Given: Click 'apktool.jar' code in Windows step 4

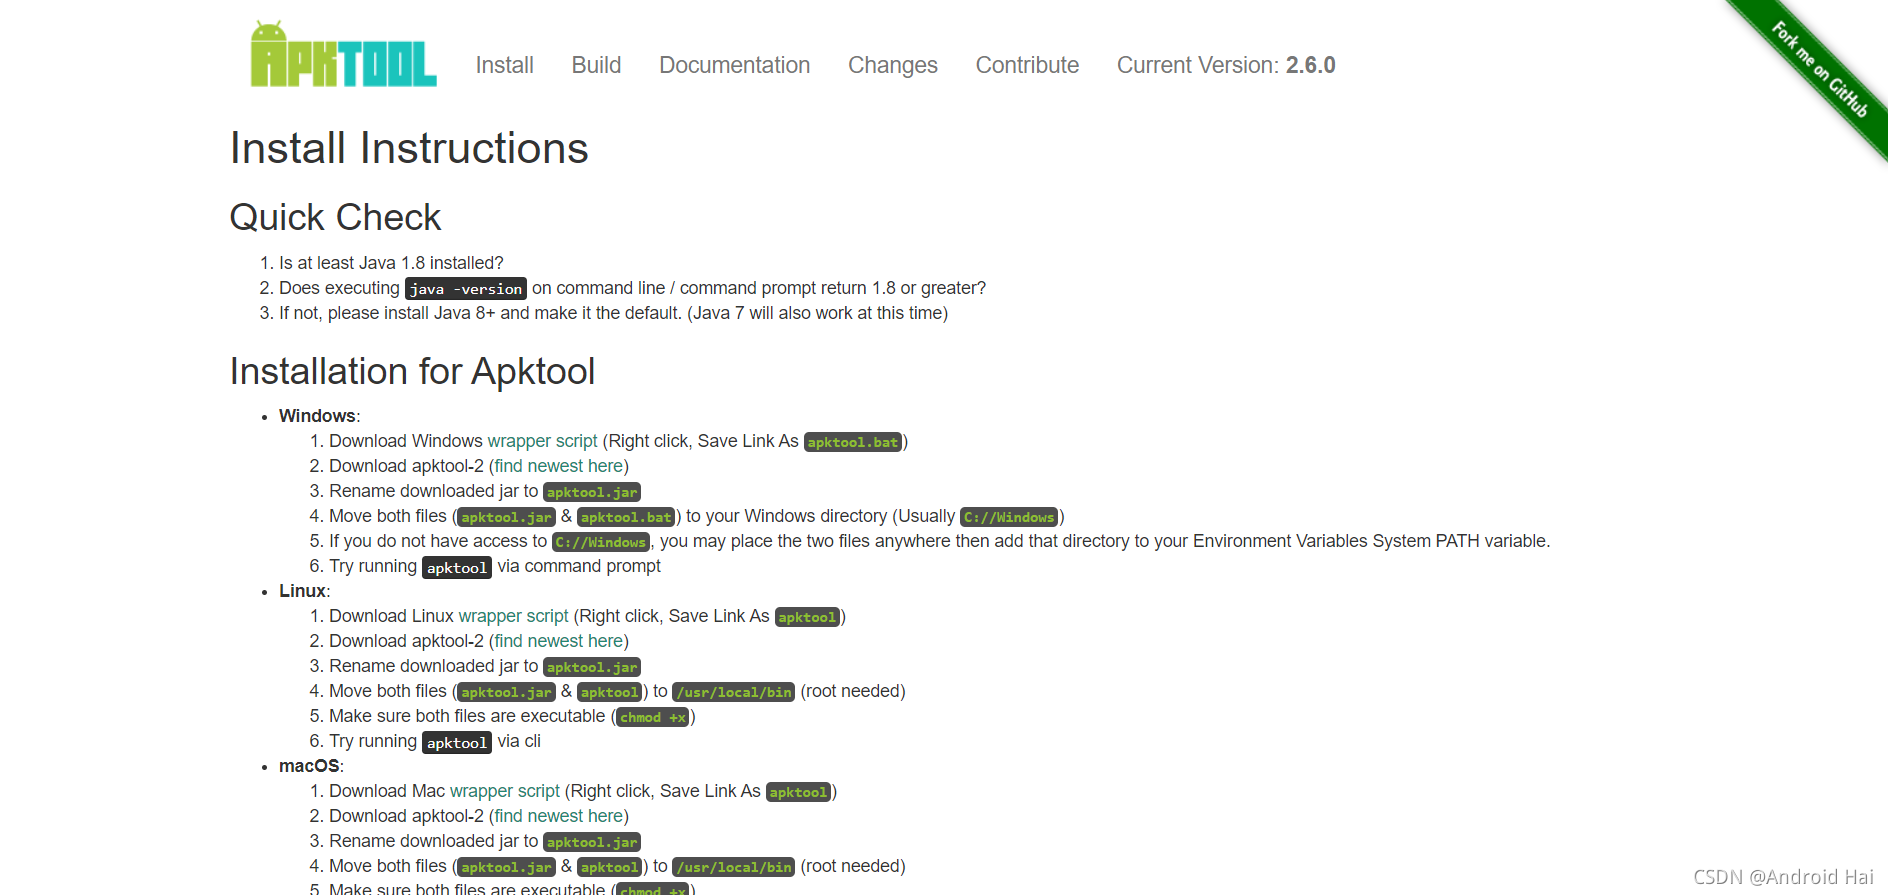Looking at the screenshot, I should tap(506, 517).
